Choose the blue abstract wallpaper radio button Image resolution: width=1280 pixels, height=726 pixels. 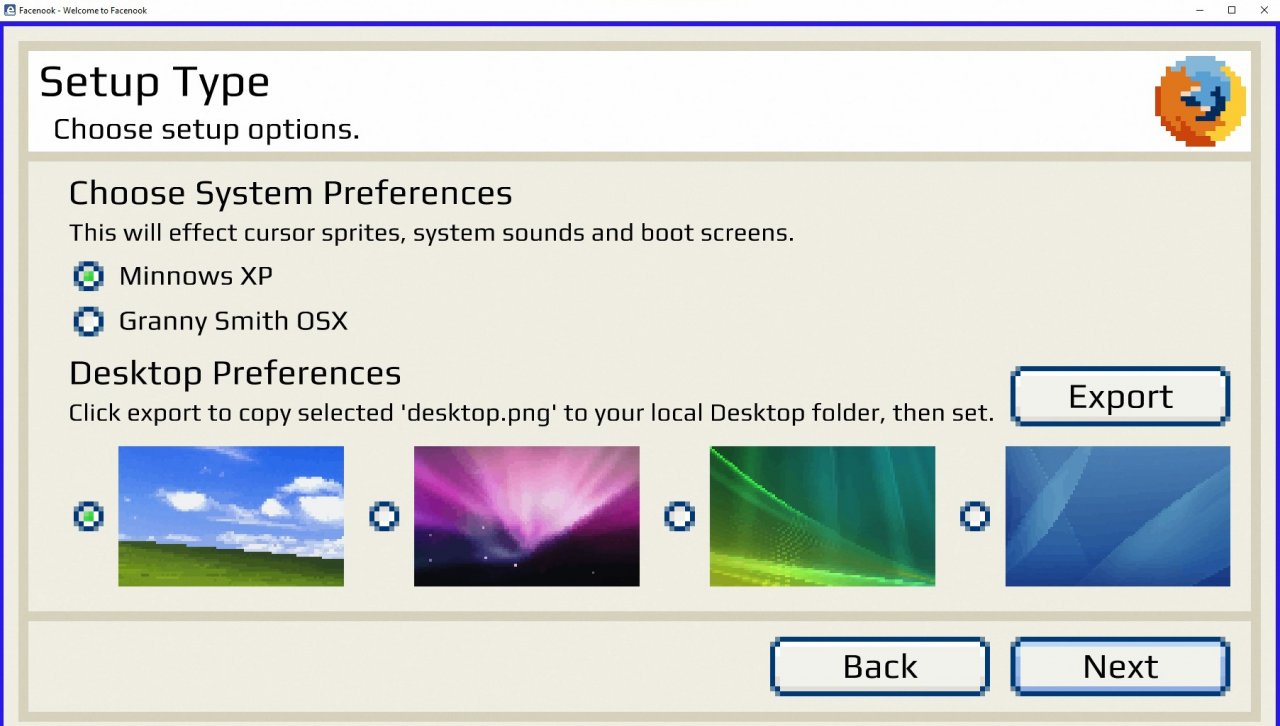[x=975, y=516]
